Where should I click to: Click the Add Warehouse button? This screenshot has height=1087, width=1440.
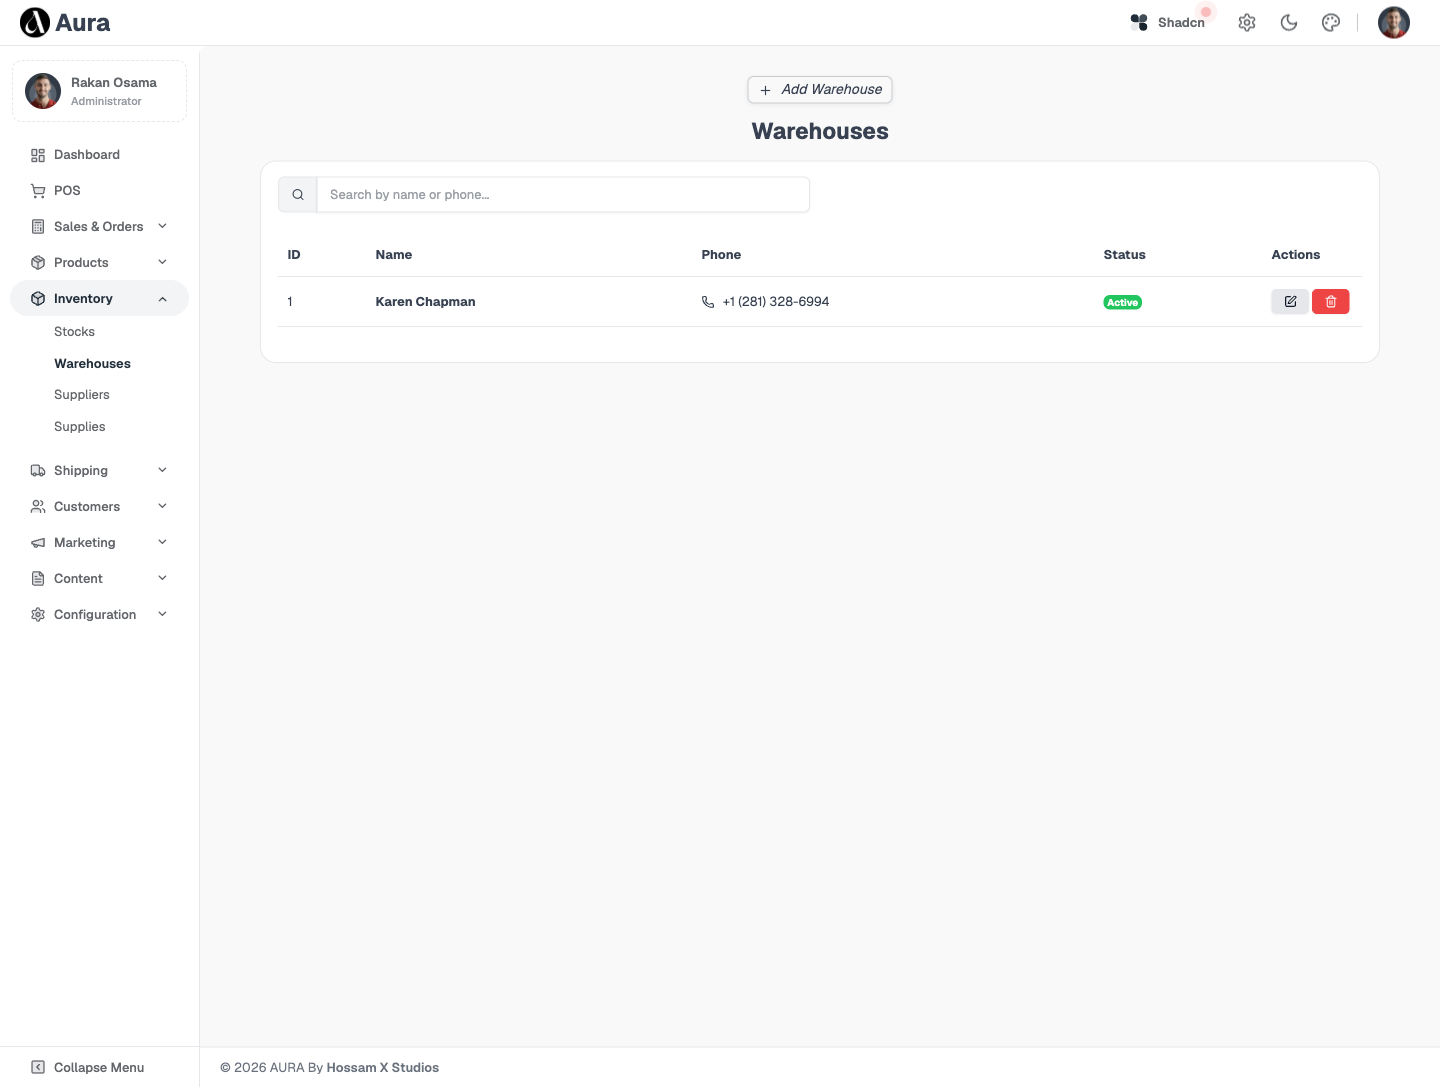820,90
